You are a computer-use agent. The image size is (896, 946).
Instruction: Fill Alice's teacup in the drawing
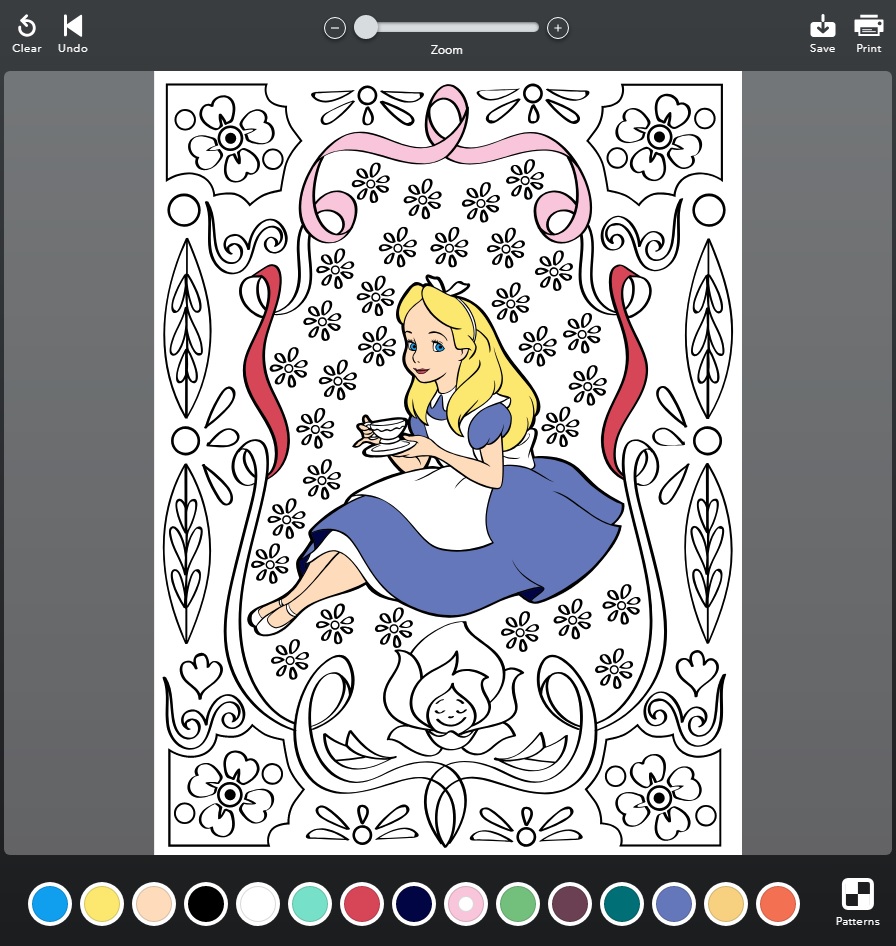pyautogui.click(x=388, y=428)
